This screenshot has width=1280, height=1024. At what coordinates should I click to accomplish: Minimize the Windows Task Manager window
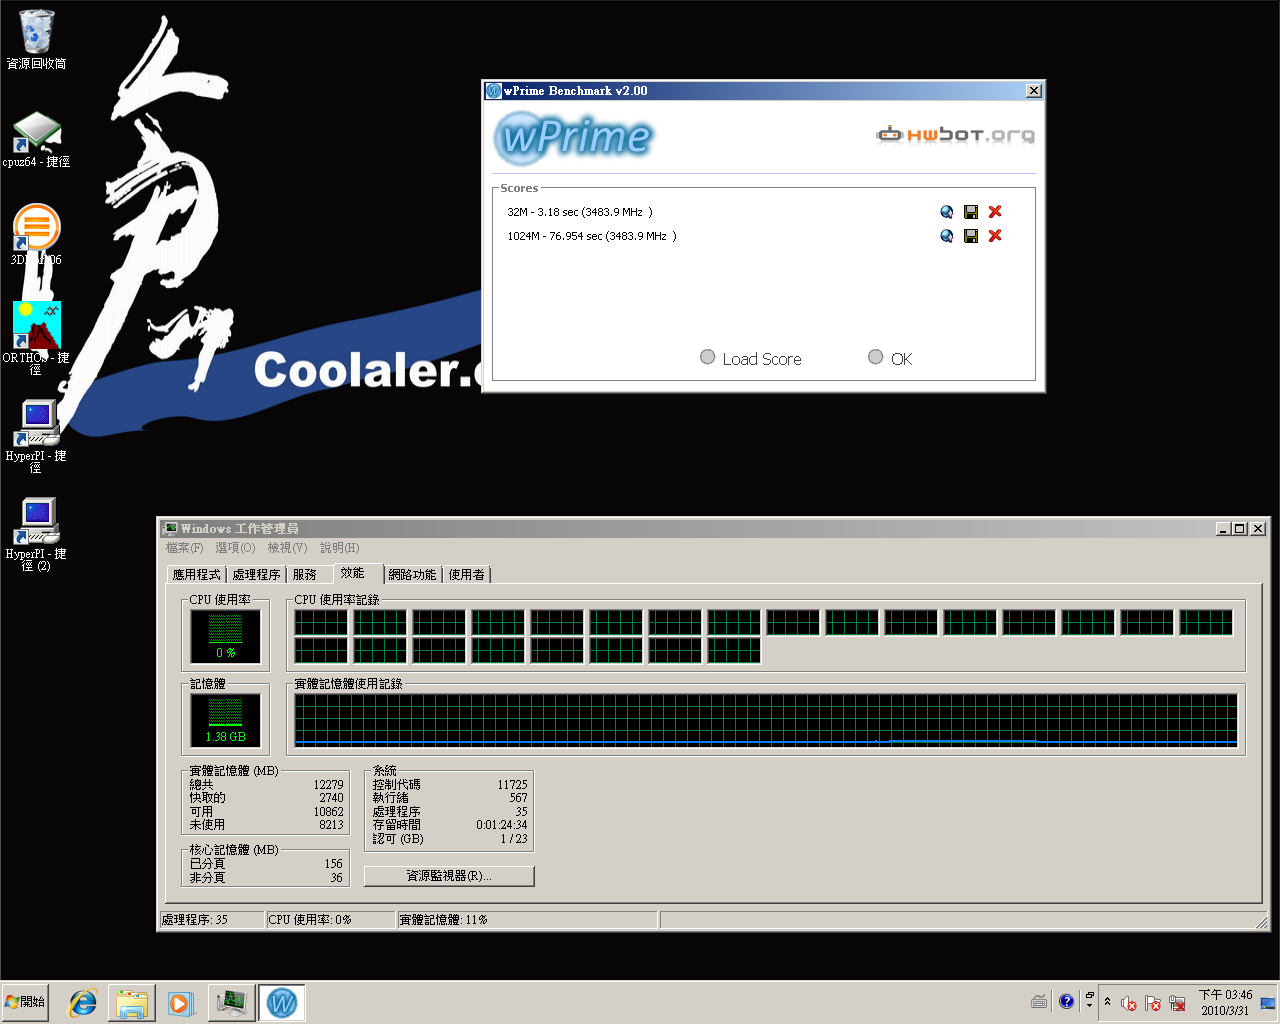1224,528
